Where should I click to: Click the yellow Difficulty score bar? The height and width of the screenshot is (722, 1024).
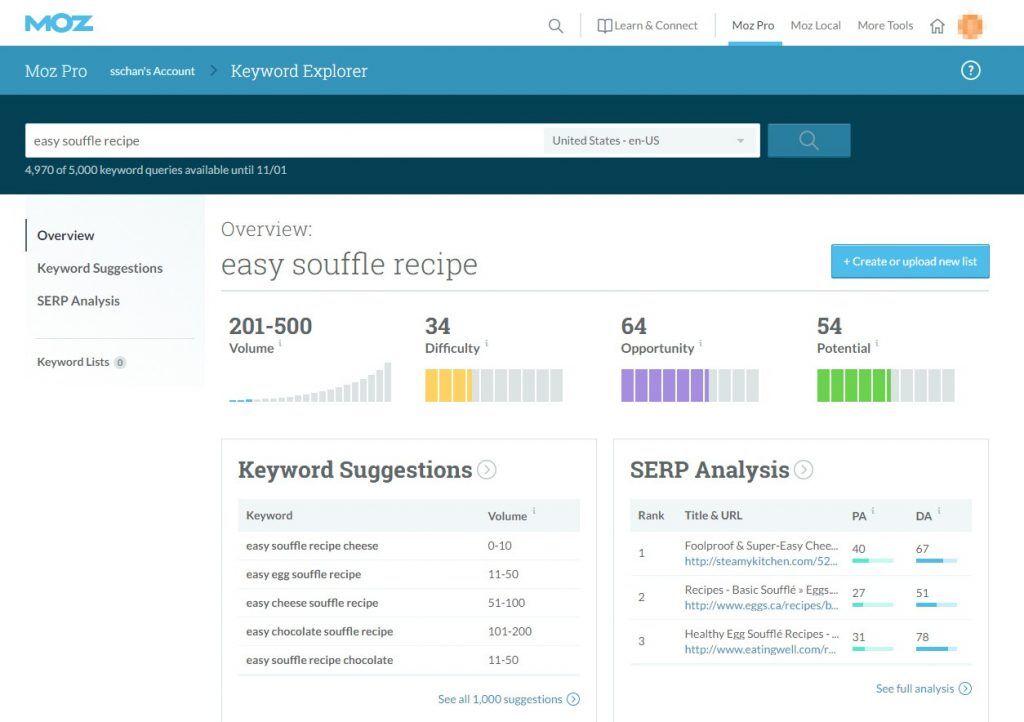494,385
